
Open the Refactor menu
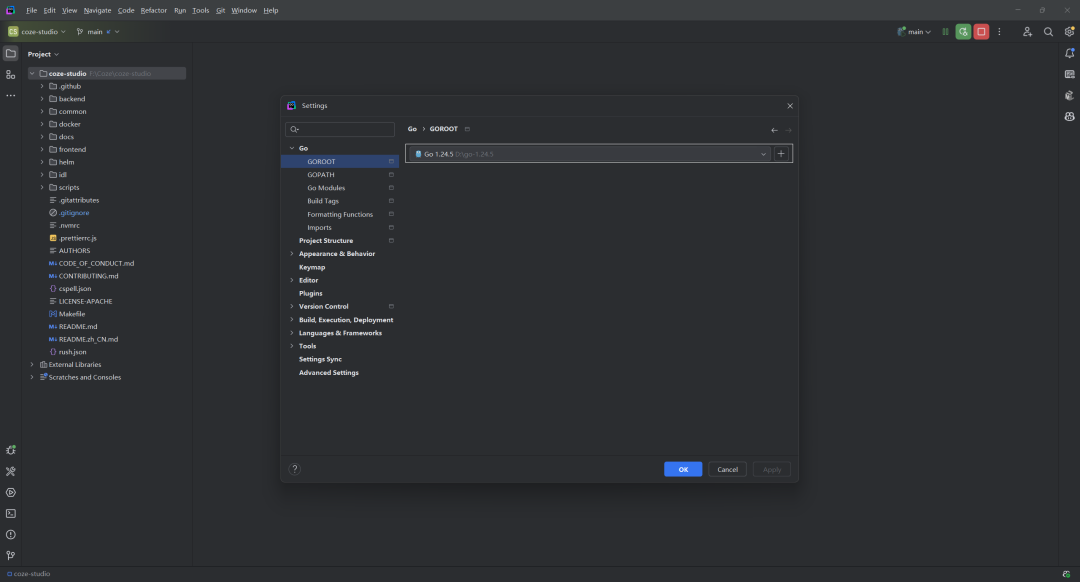point(154,10)
